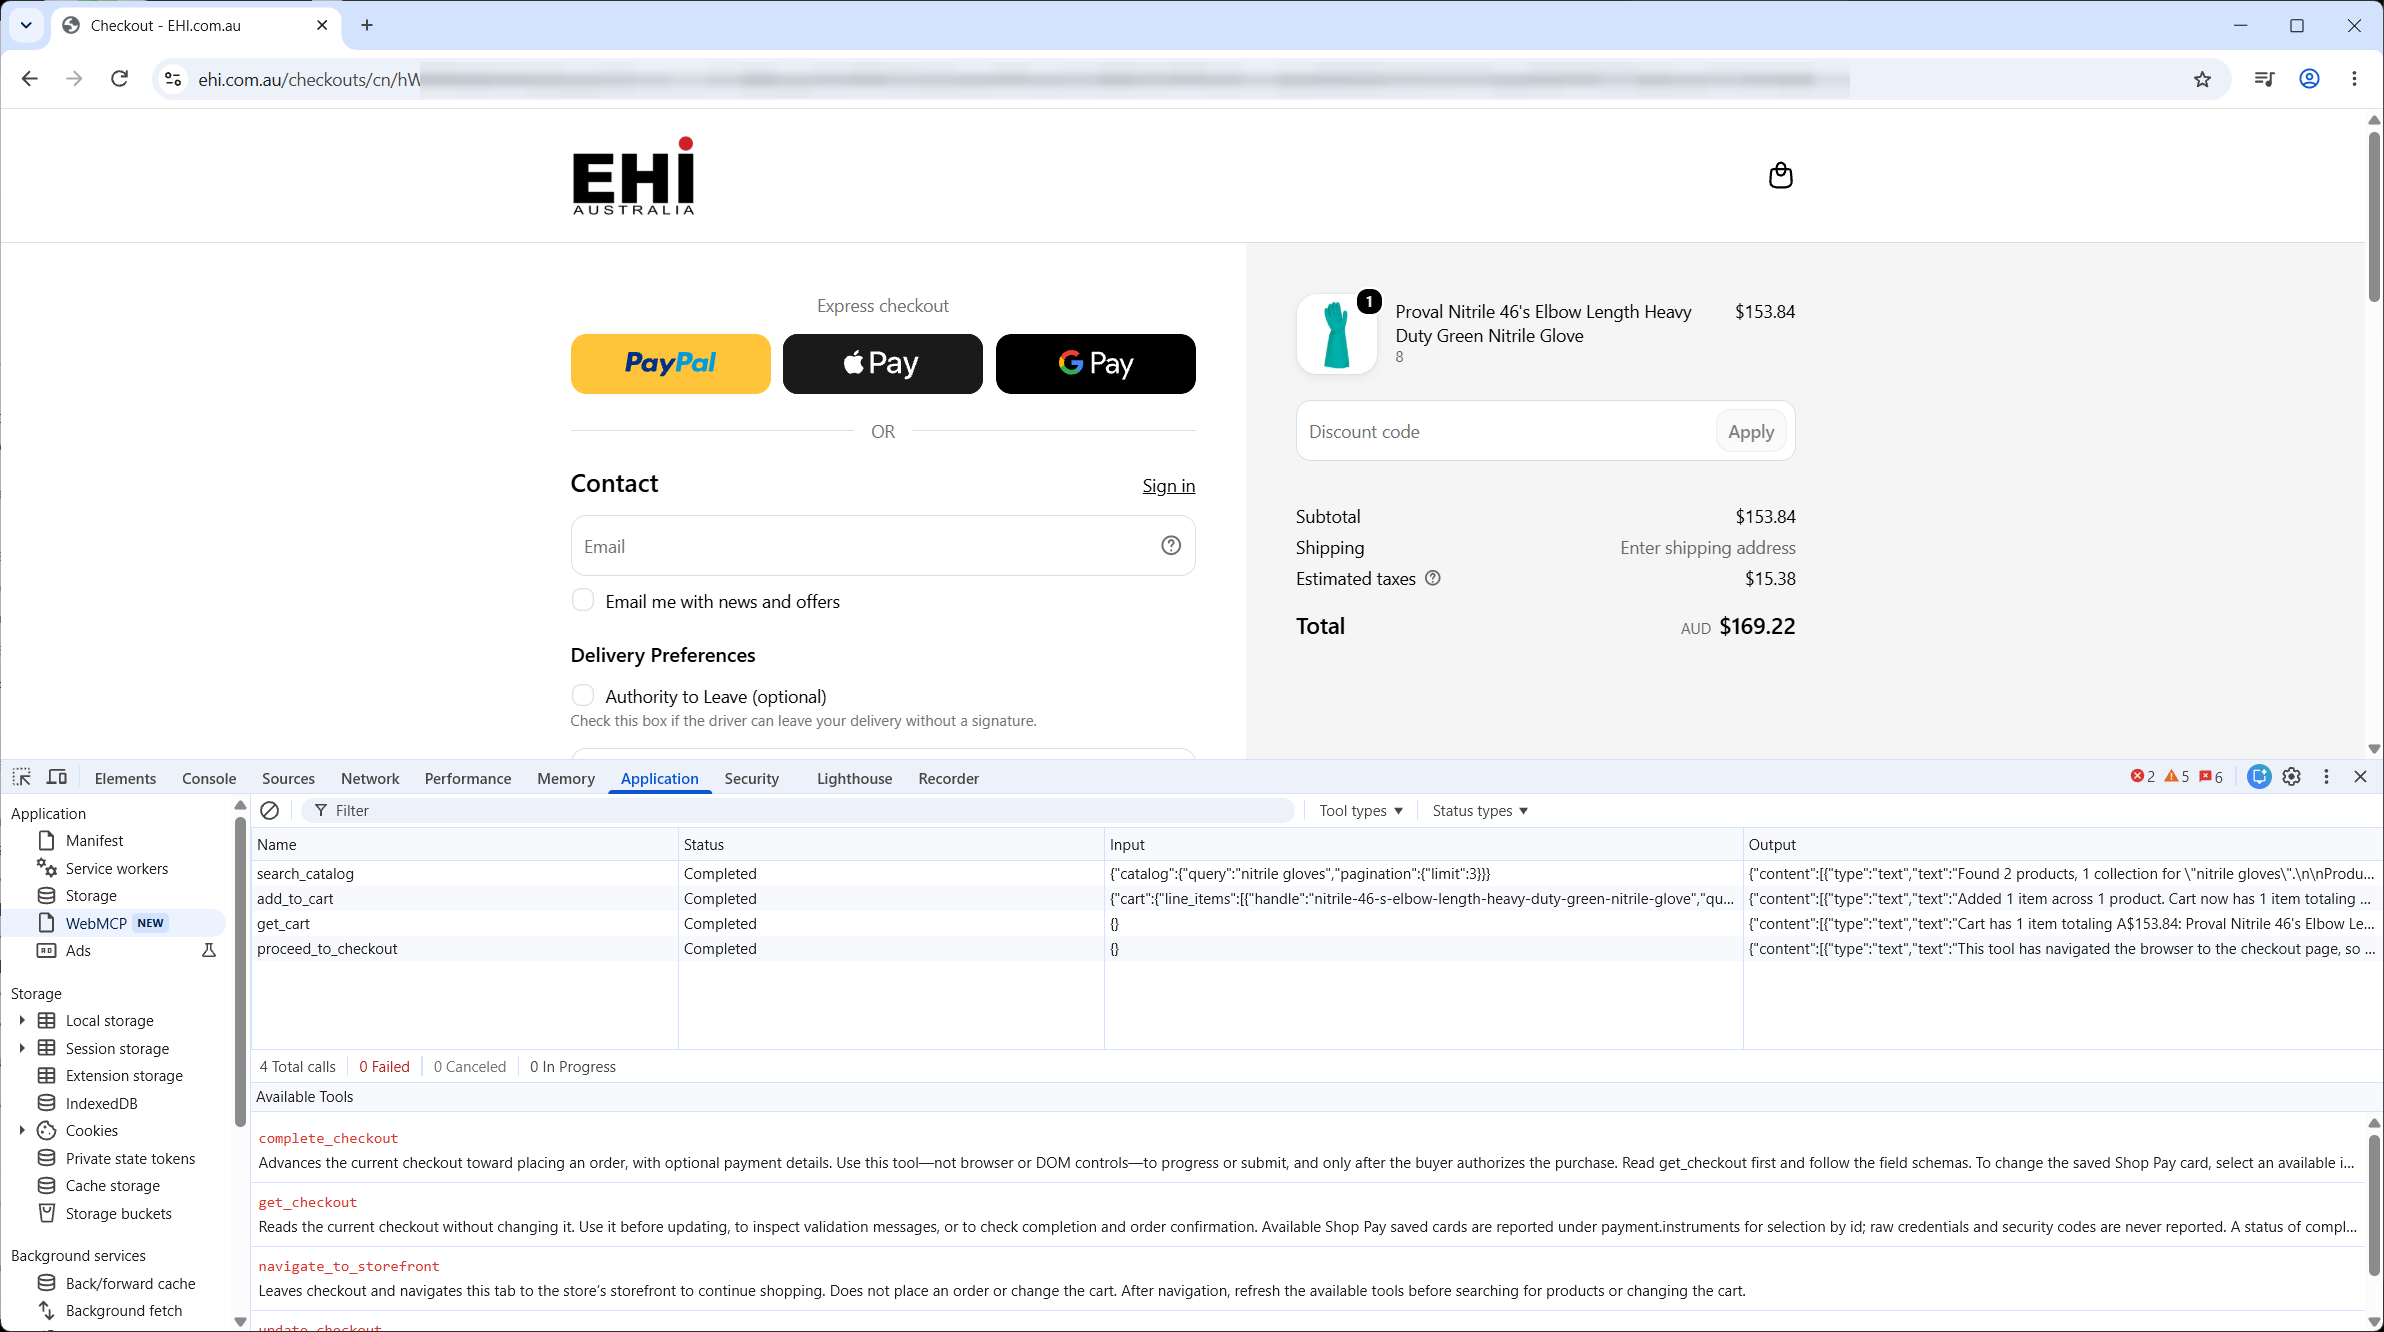2384x1332 pixels.
Task: Bookmark this page with the star icon
Action: click(2202, 79)
